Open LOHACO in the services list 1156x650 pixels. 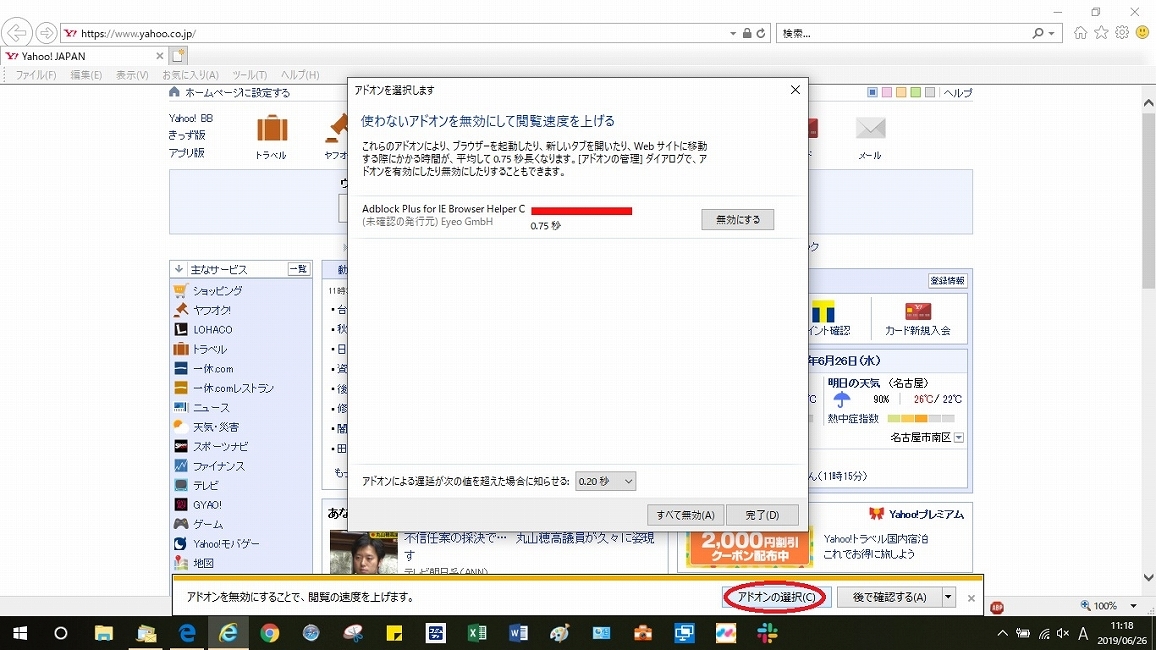tap(212, 329)
